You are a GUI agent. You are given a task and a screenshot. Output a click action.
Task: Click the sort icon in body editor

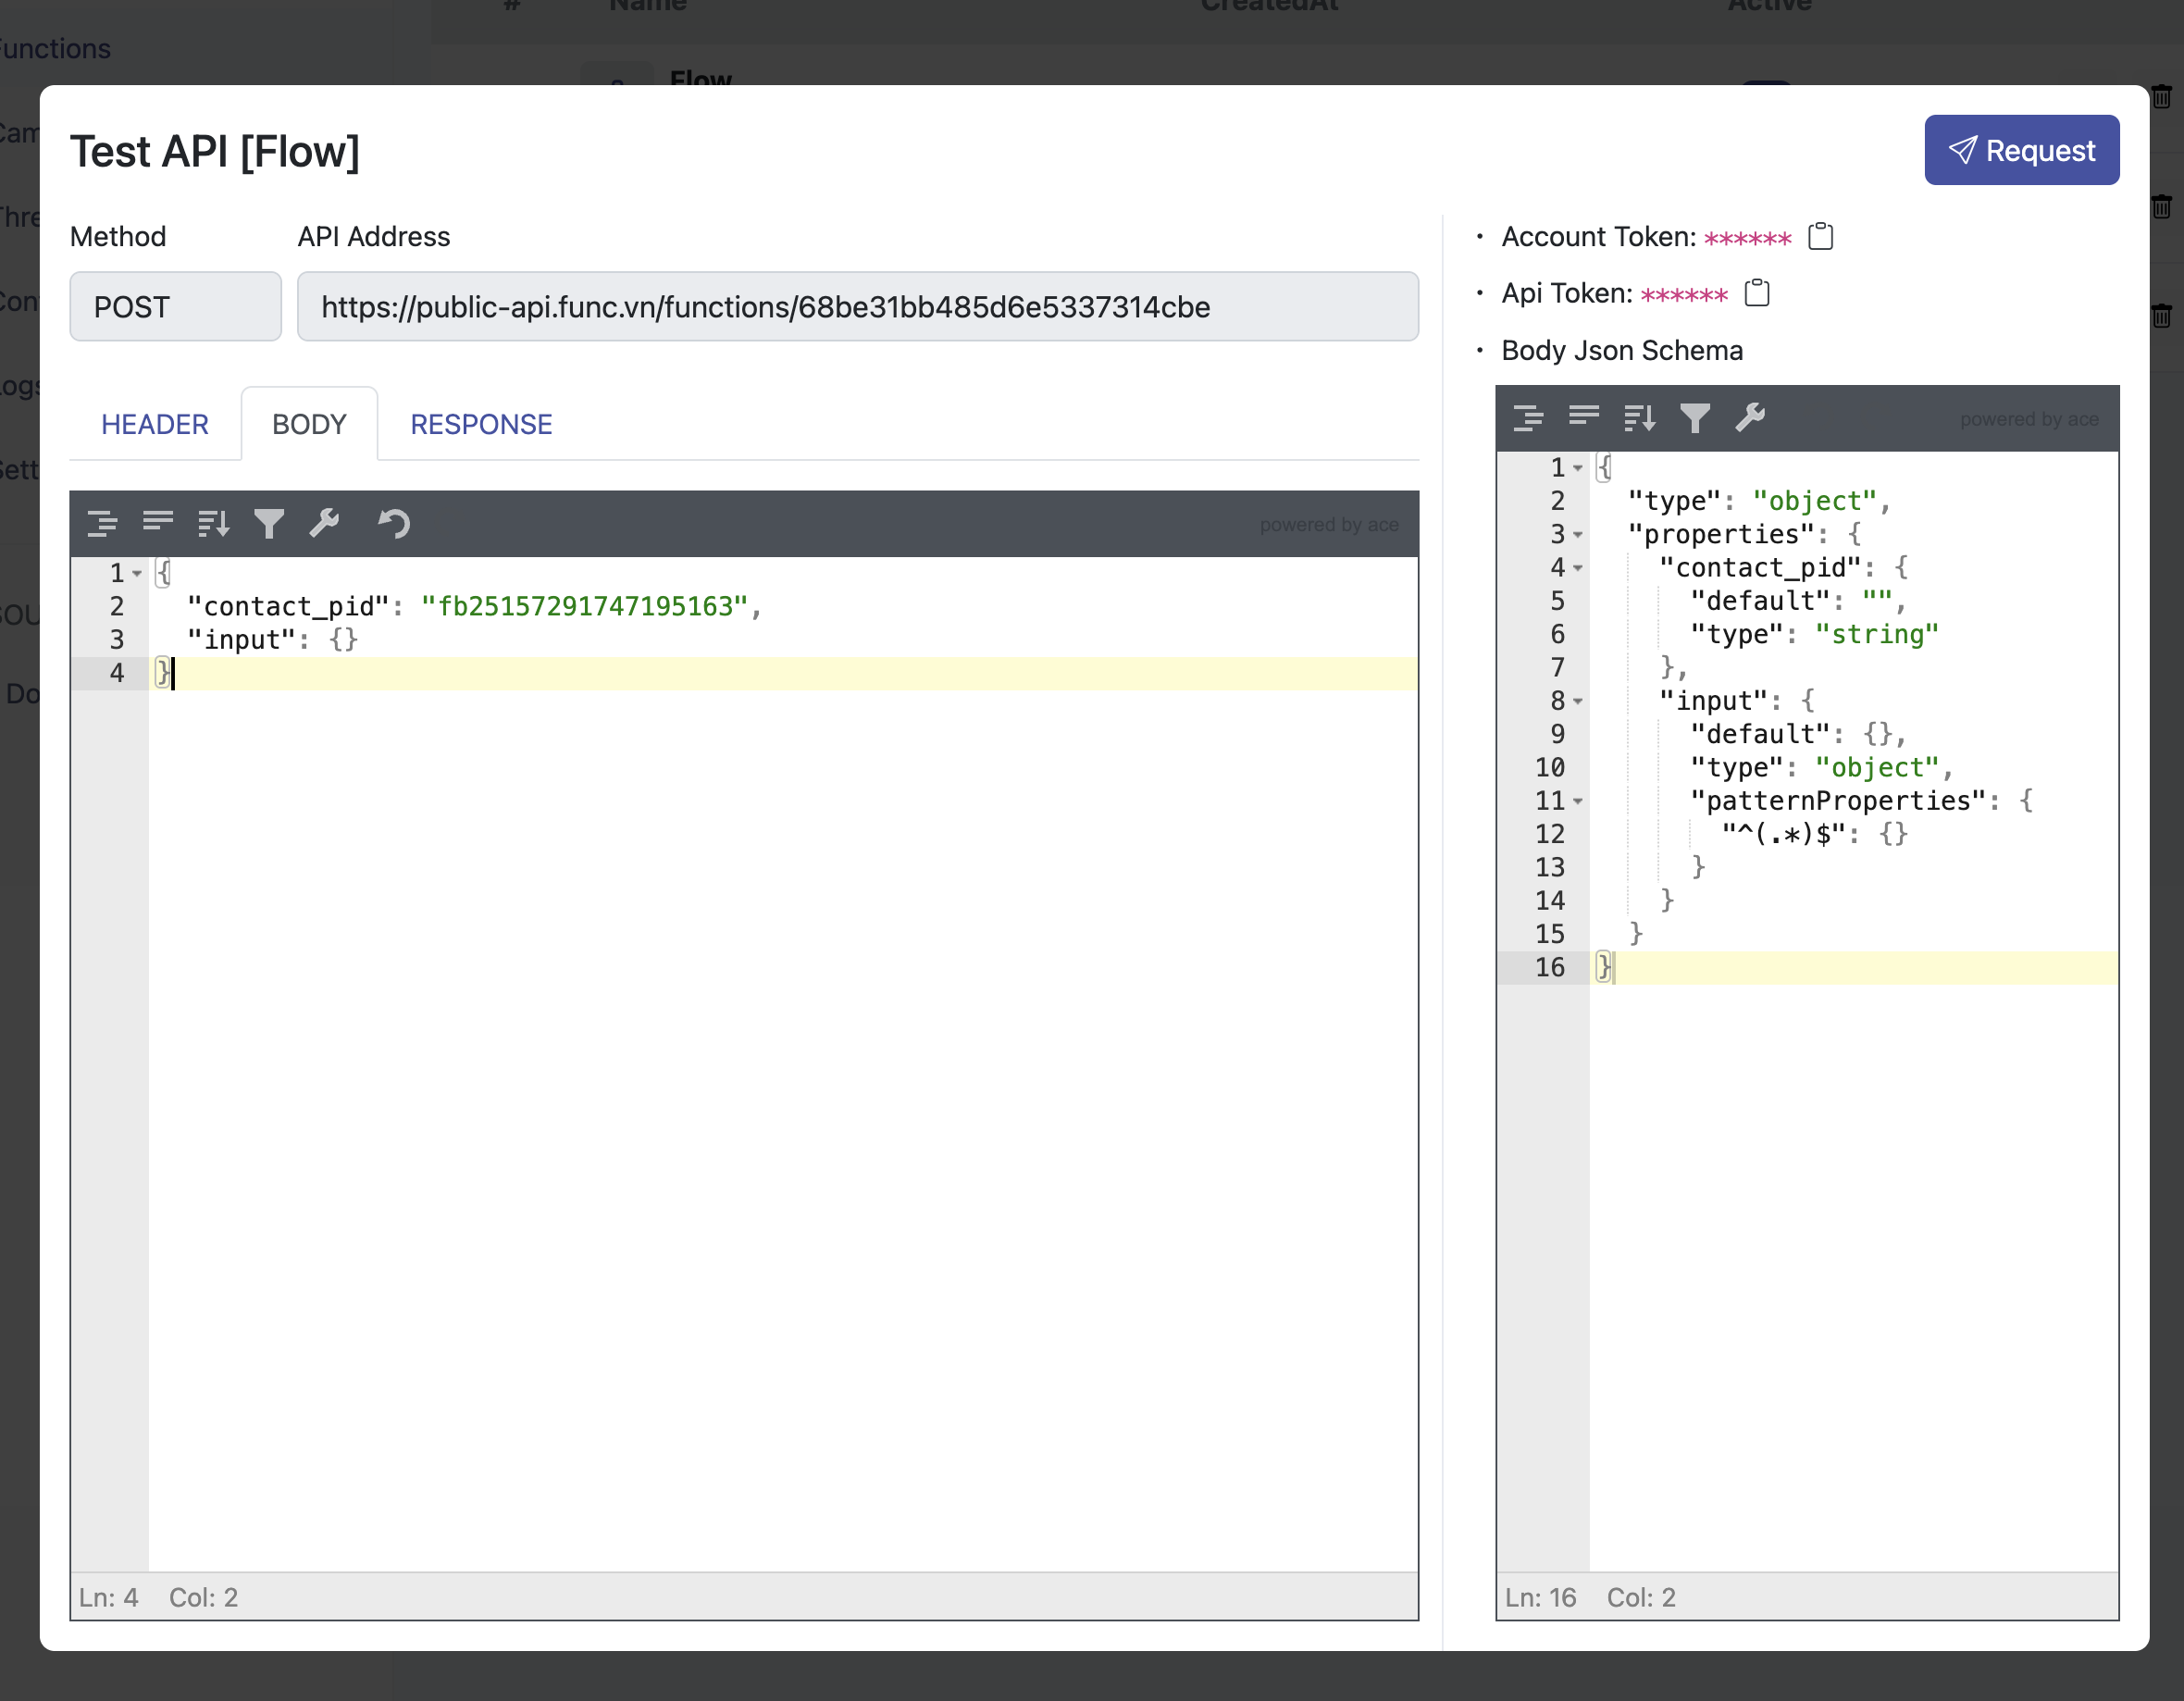(x=213, y=523)
